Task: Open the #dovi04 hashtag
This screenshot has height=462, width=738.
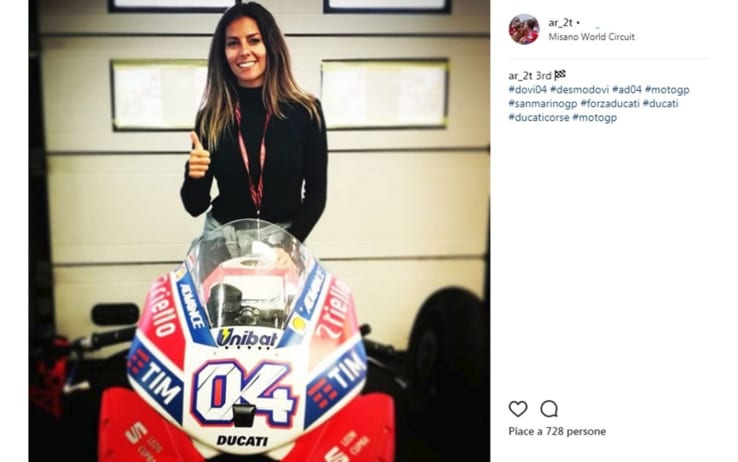Action: tap(528, 89)
